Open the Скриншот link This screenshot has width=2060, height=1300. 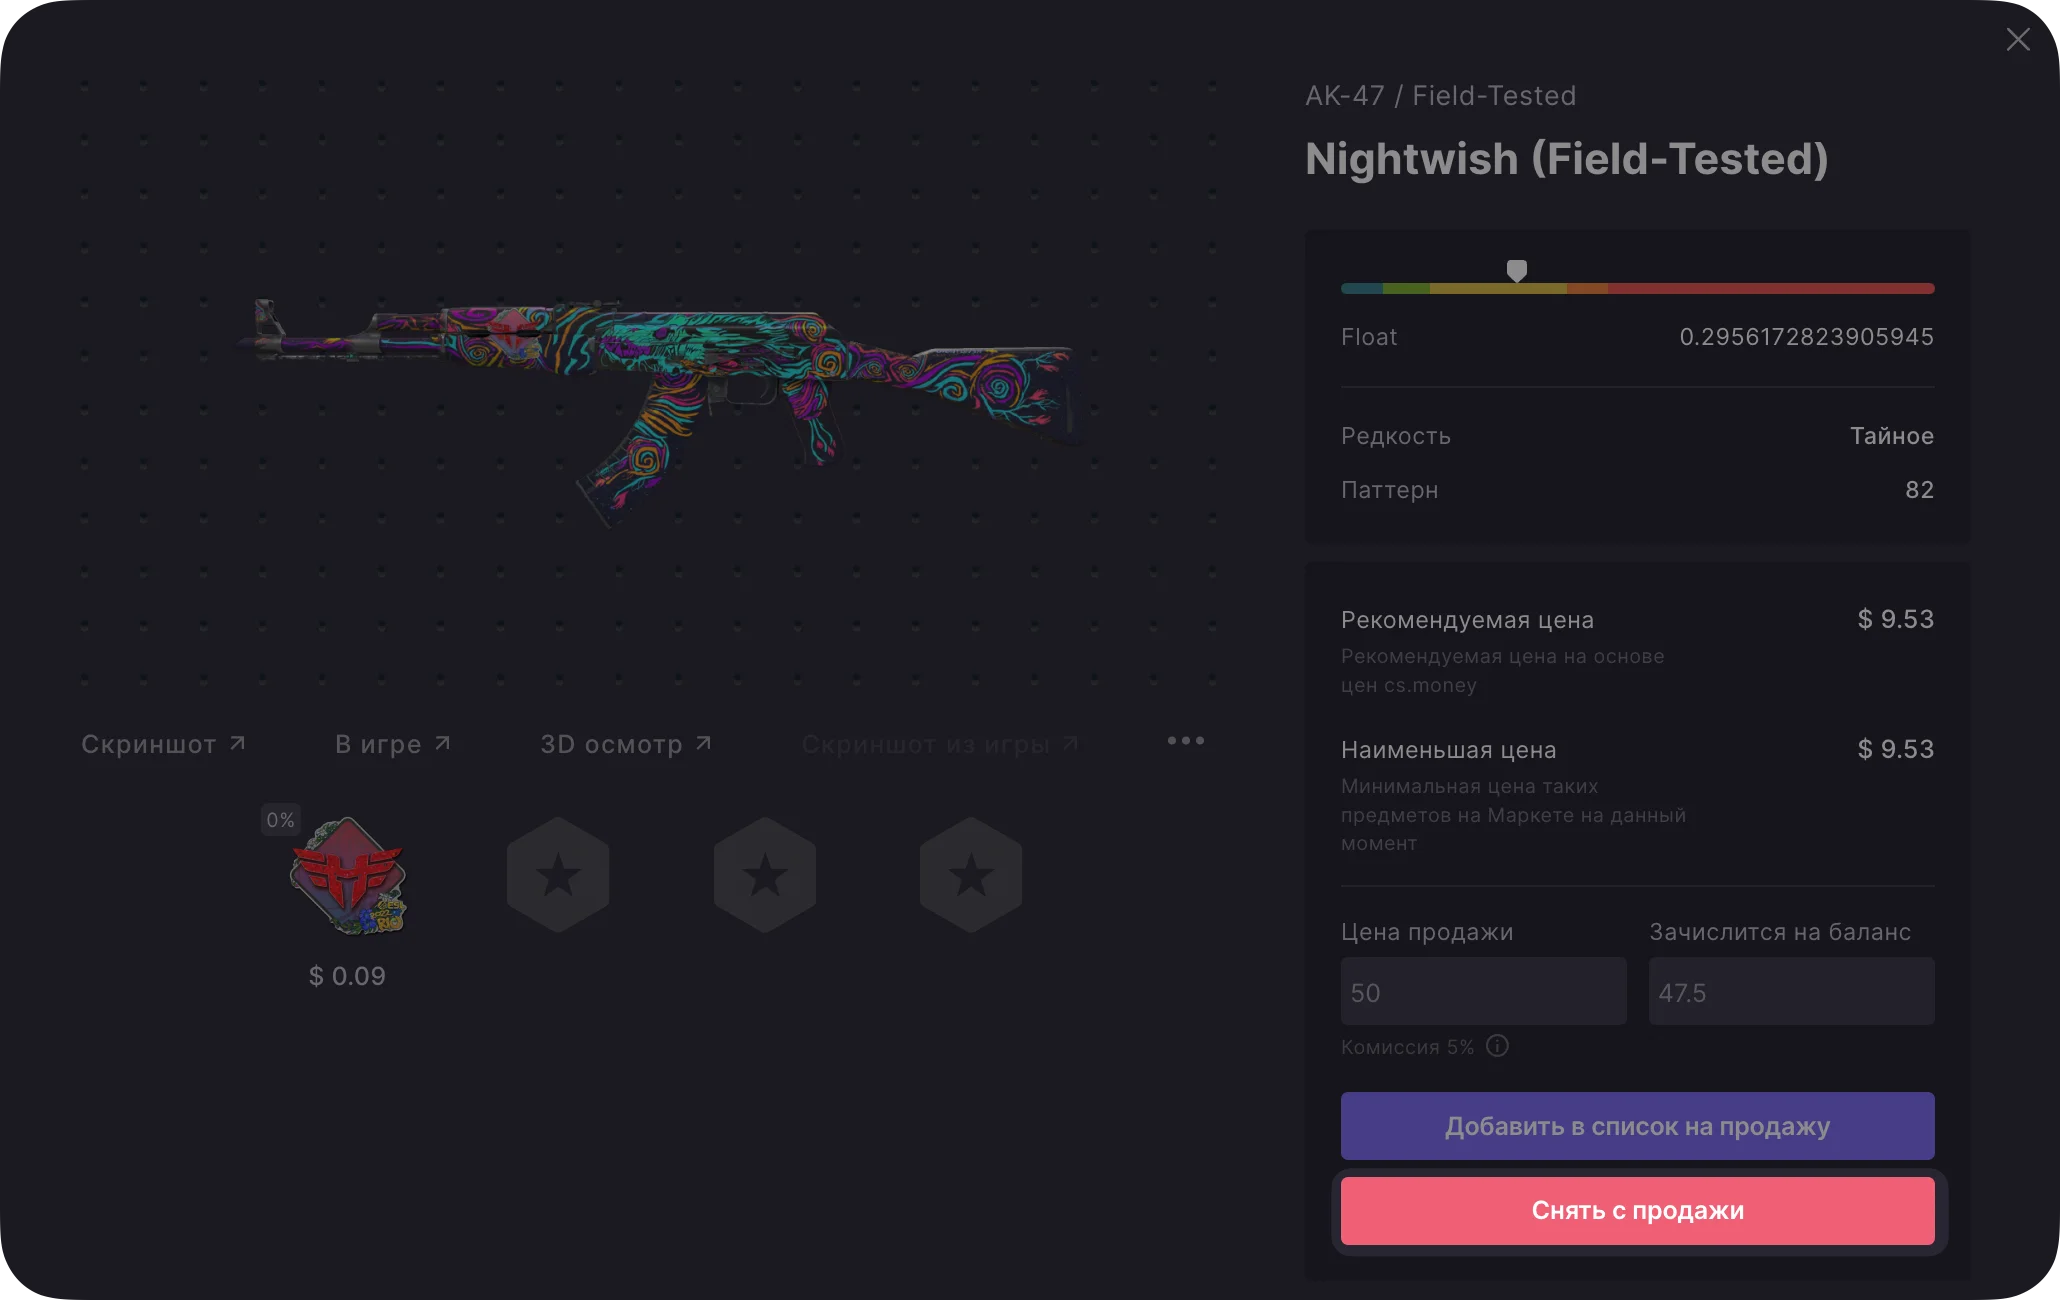163,744
